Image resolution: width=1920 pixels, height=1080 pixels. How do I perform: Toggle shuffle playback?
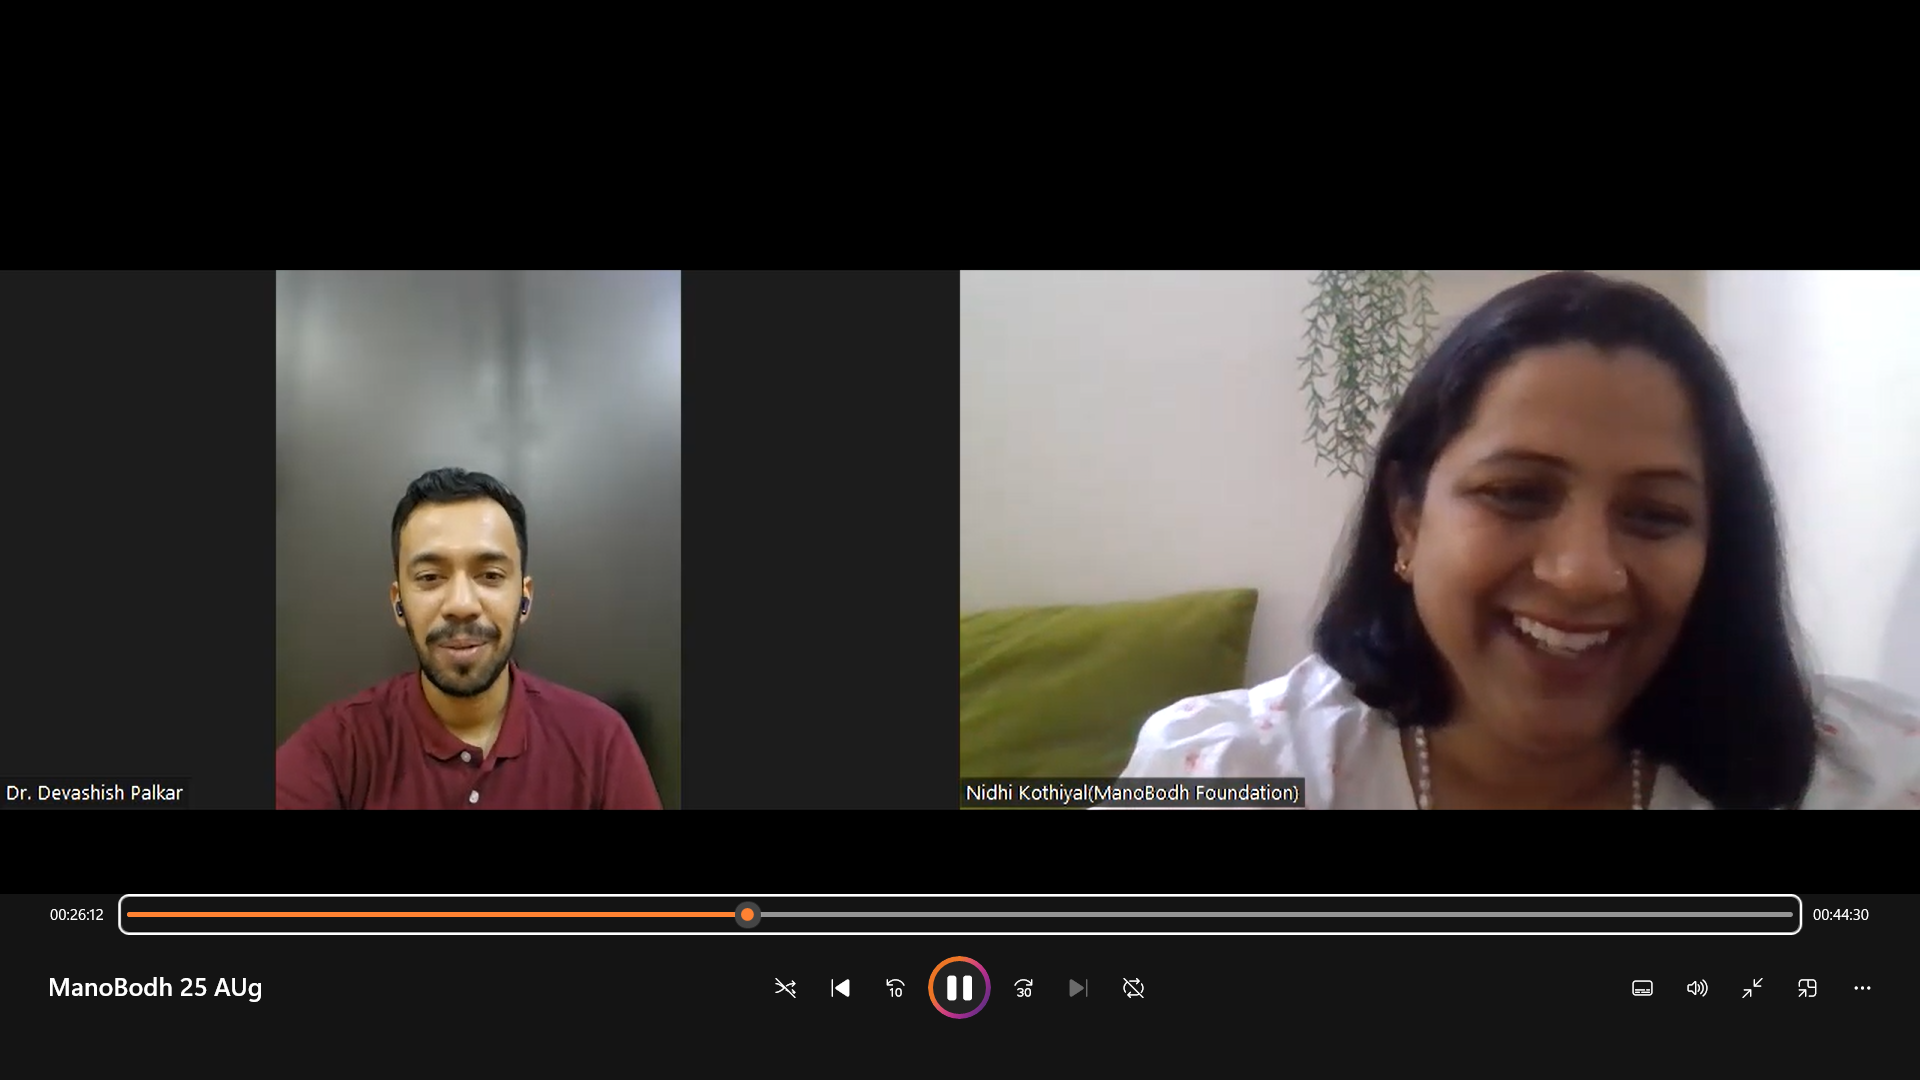click(x=785, y=988)
